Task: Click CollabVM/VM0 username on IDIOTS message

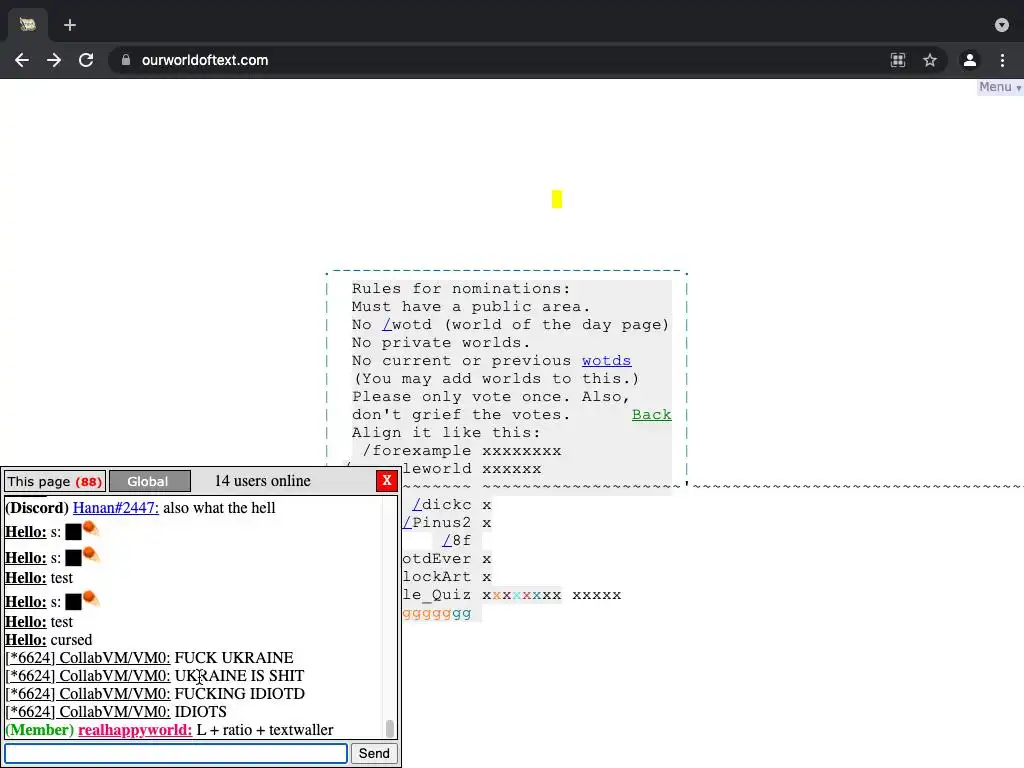Action: click(x=88, y=711)
